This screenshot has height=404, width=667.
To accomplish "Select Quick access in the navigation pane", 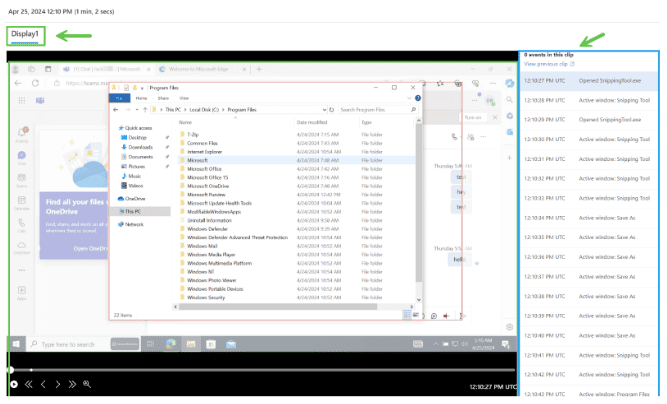I will coord(136,128).
